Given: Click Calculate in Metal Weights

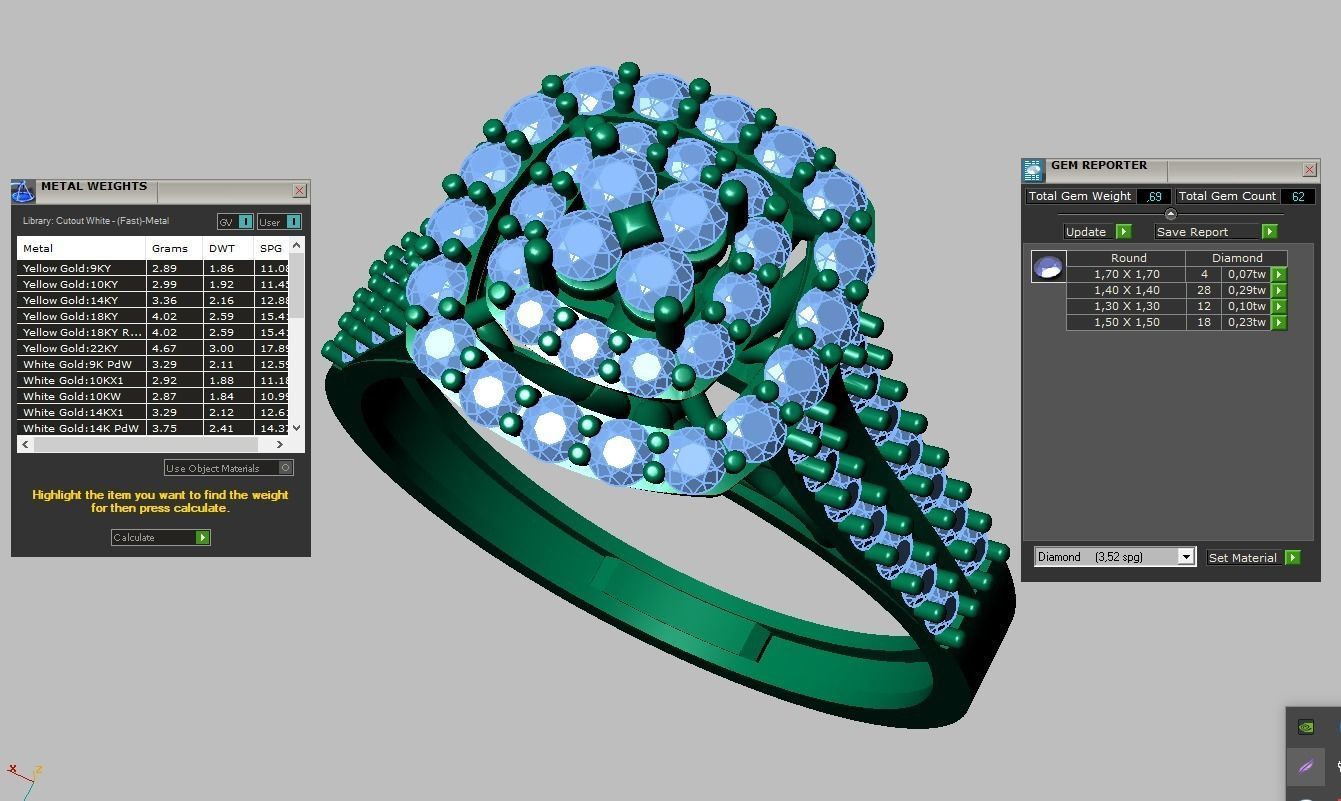Looking at the screenshot, I should (x=160, y=538).
